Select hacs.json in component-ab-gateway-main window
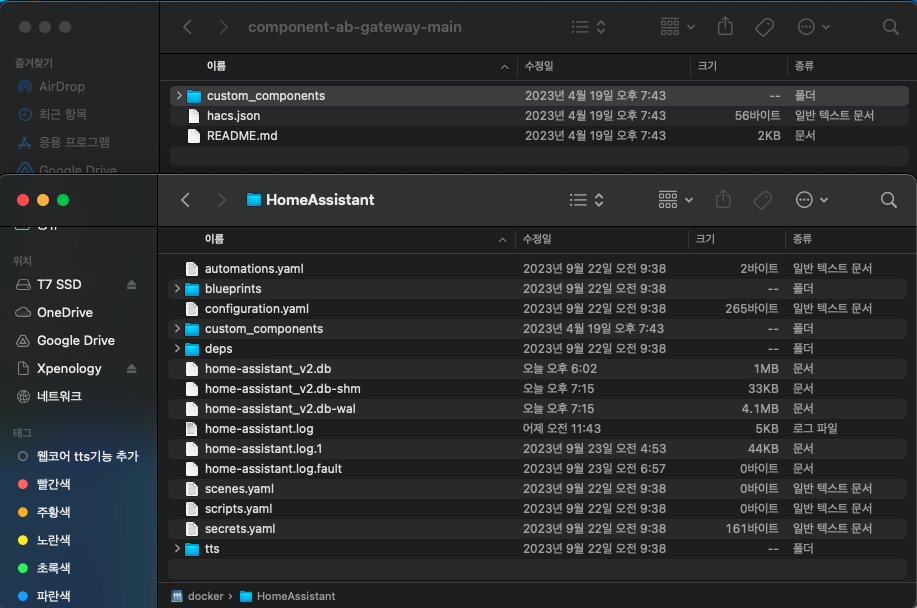Viewport: 917px width, 608px height. pos(539,116)
